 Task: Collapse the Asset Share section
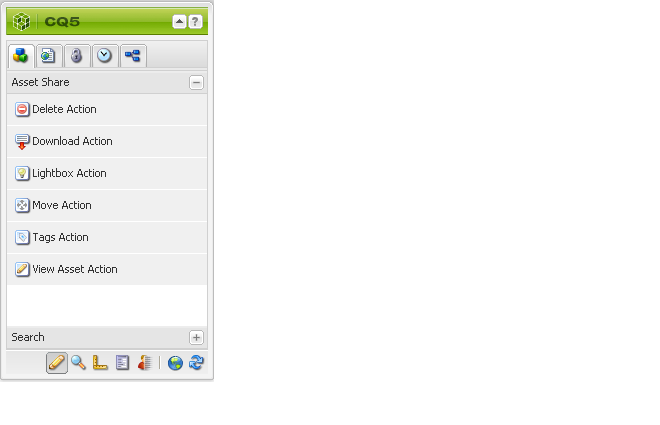[196, 82]
